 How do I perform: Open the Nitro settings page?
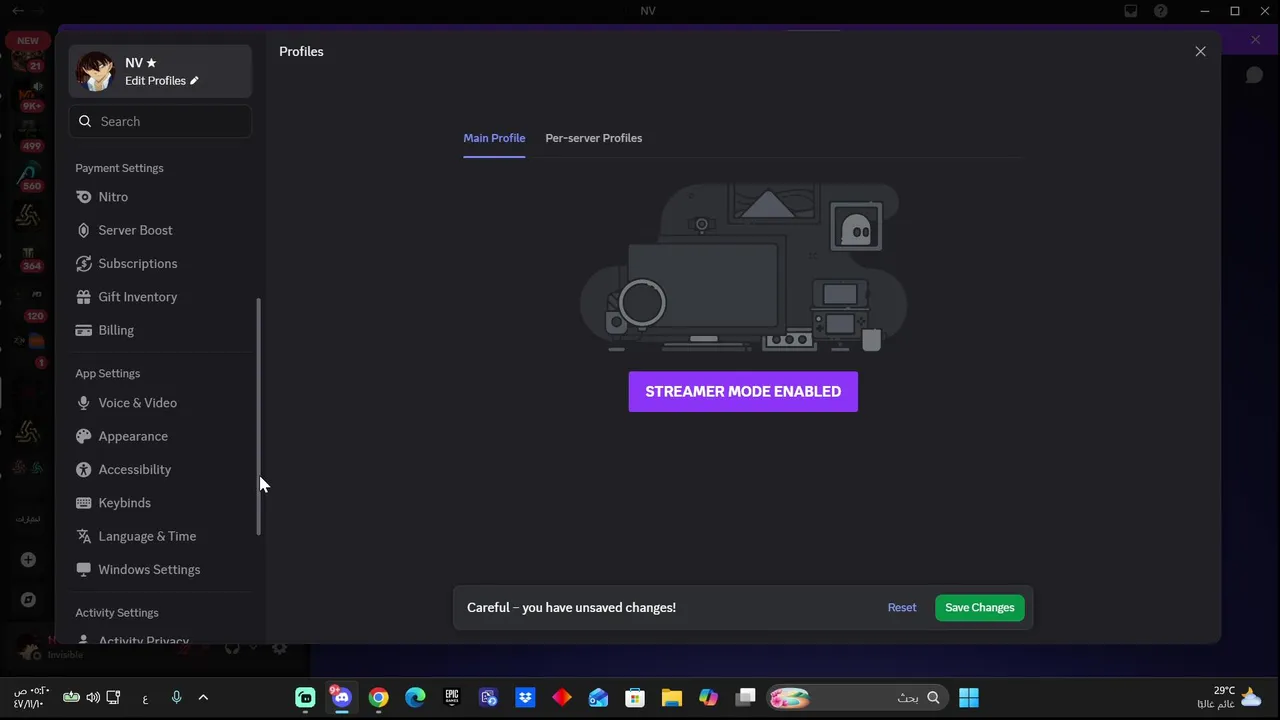coord(160,197)
